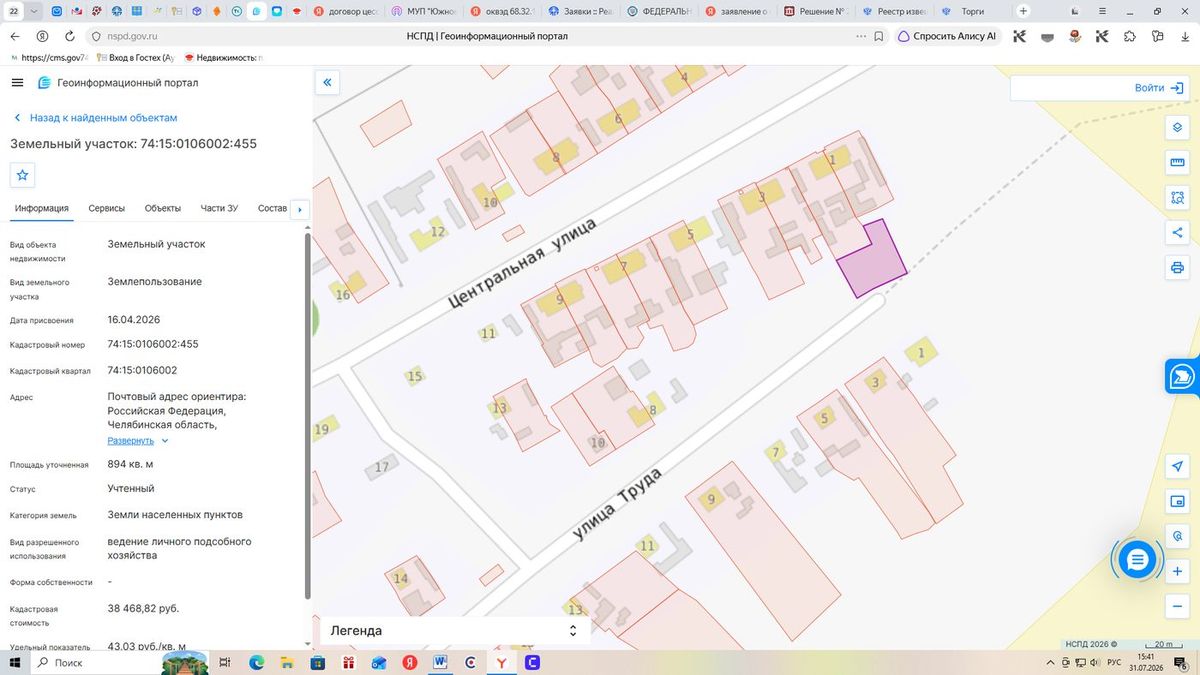Switch to the Объекты tab

163,208
